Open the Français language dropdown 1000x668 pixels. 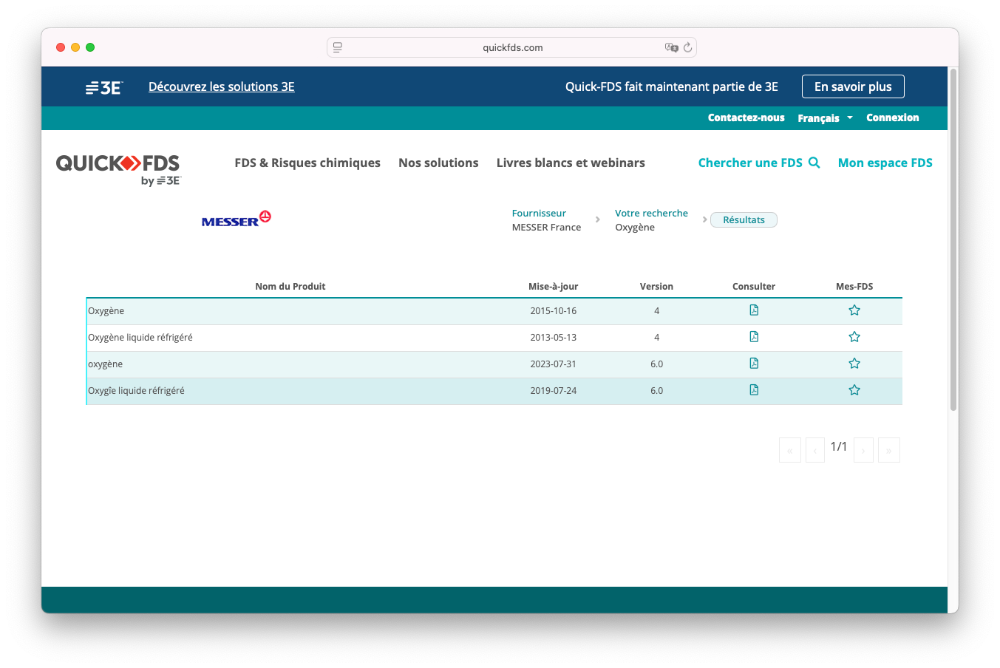pyautogui.click(x=825, y=118)
